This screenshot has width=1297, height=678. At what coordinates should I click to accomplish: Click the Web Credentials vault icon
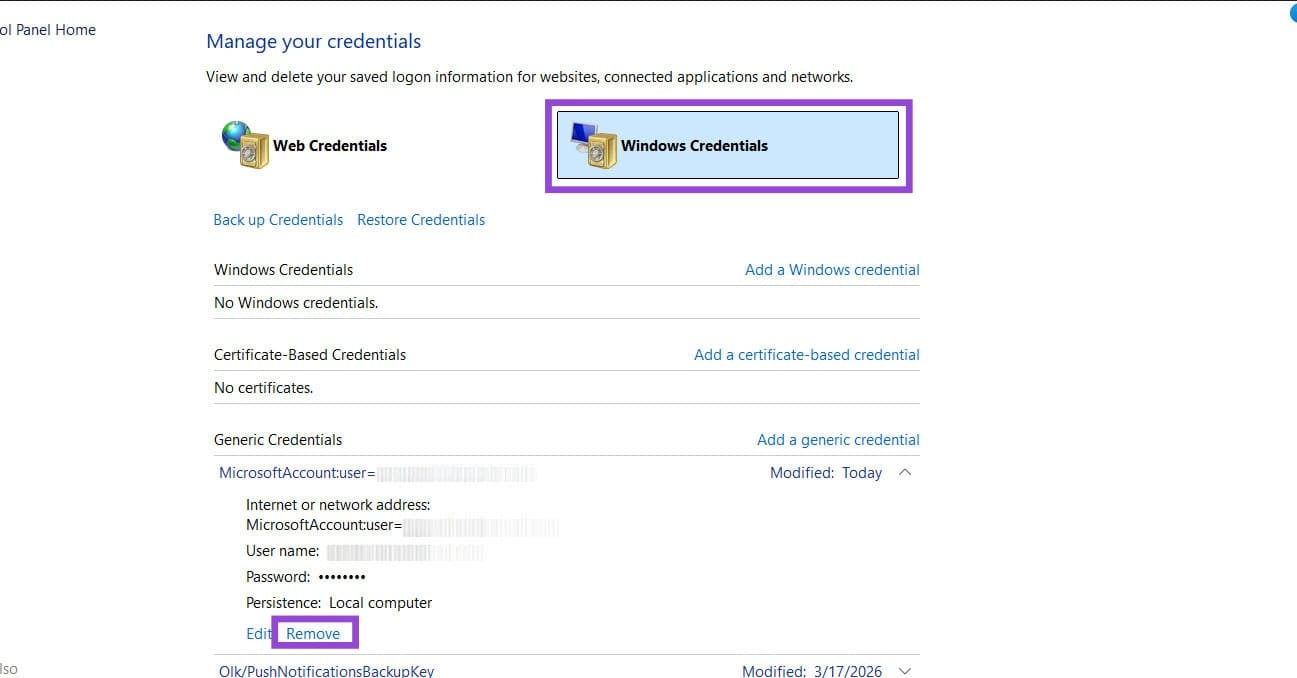point(246,144)
